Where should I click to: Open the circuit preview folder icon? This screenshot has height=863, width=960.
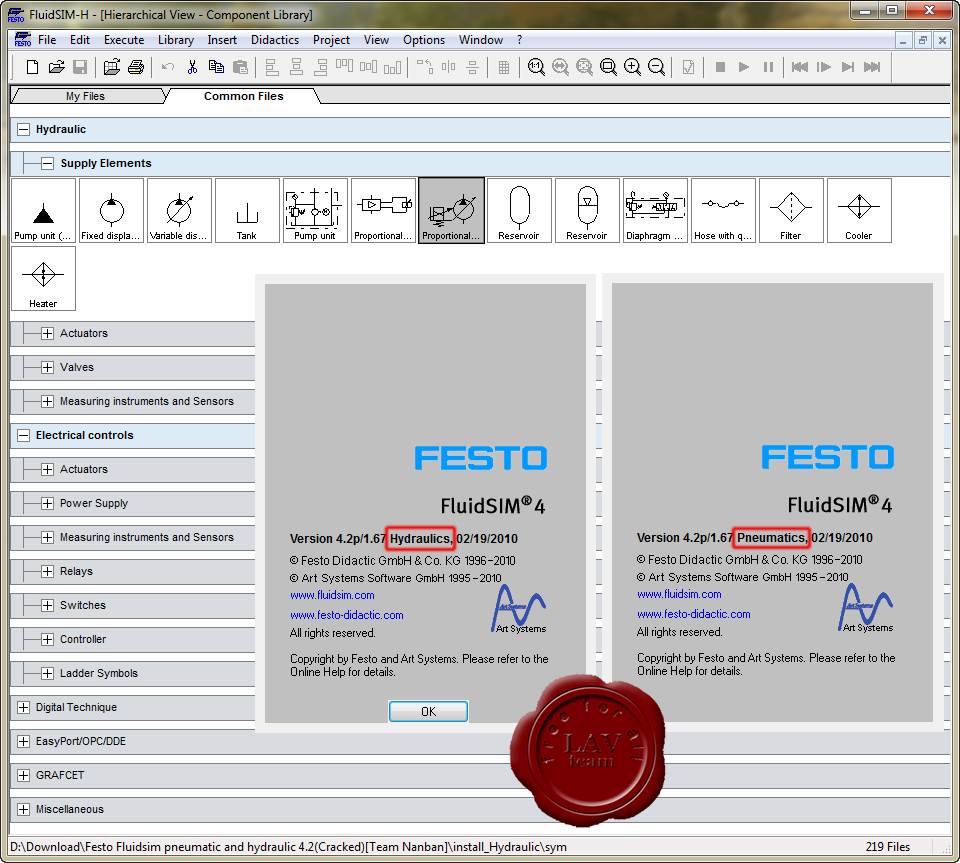(x=111, y=67)
